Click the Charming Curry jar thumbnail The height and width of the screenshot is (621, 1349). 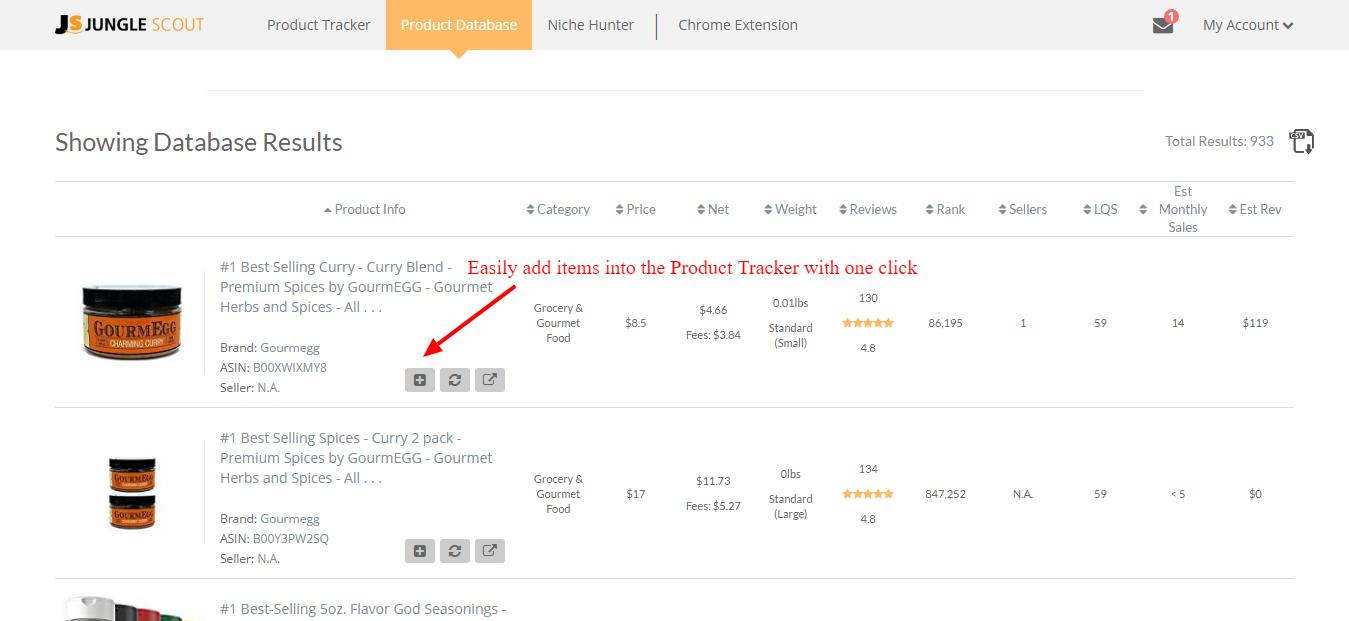pyautogui.click(x=130, y=322)
